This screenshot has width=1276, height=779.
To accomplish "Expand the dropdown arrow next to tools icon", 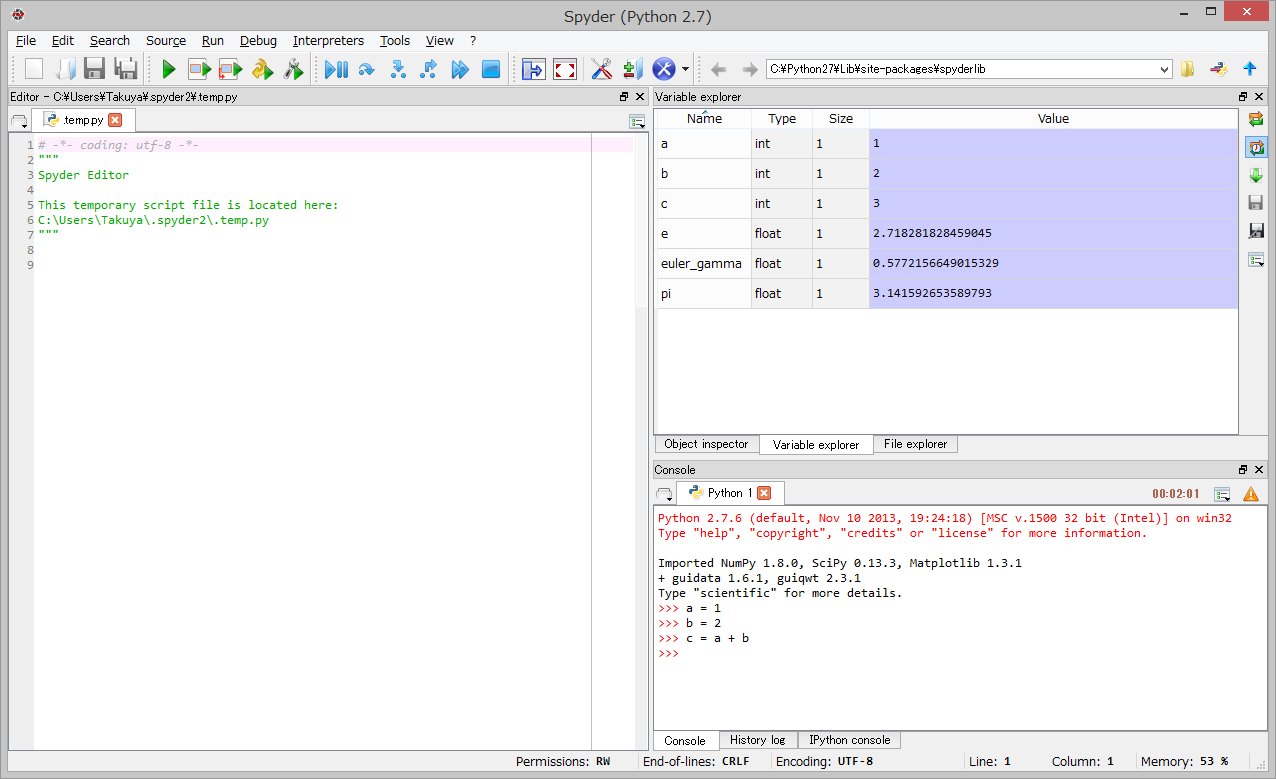I will tap(686, 69).
